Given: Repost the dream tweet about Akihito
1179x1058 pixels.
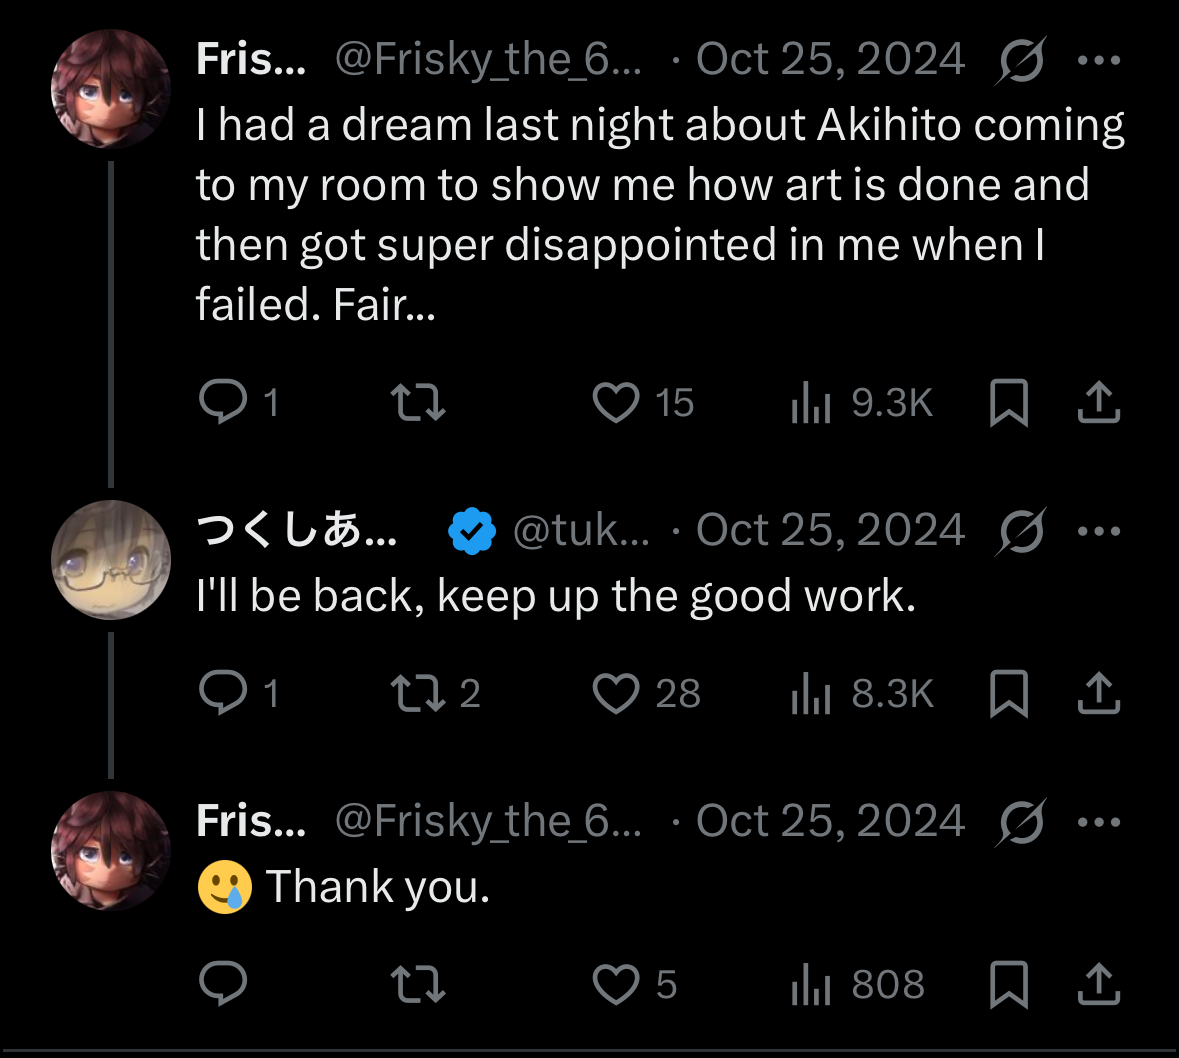Looking at the screenshot, I should pos(417,402).
